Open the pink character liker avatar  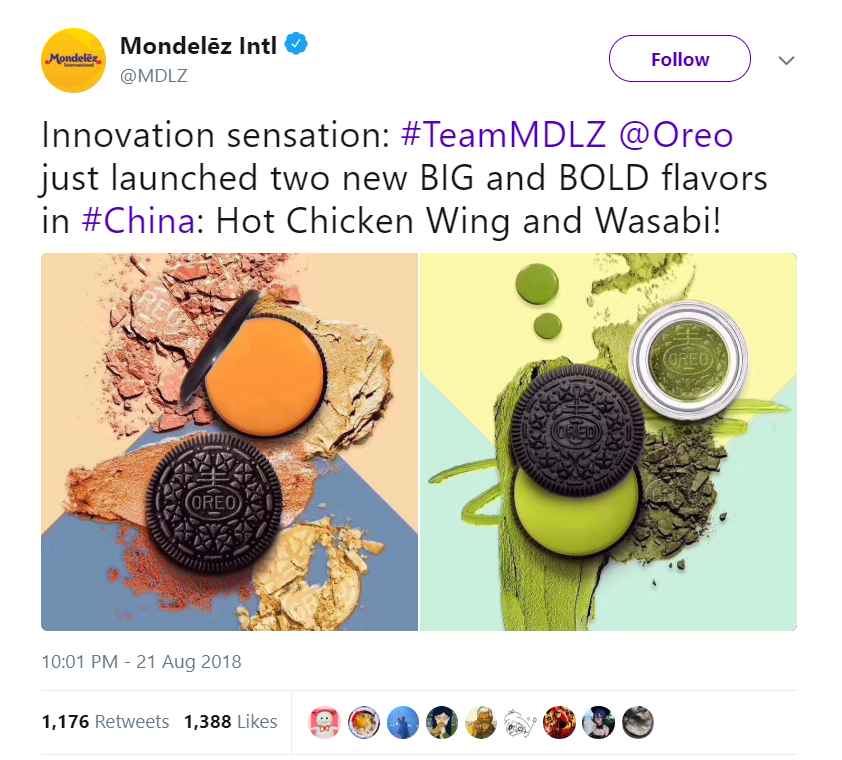[x=324, y=722]
